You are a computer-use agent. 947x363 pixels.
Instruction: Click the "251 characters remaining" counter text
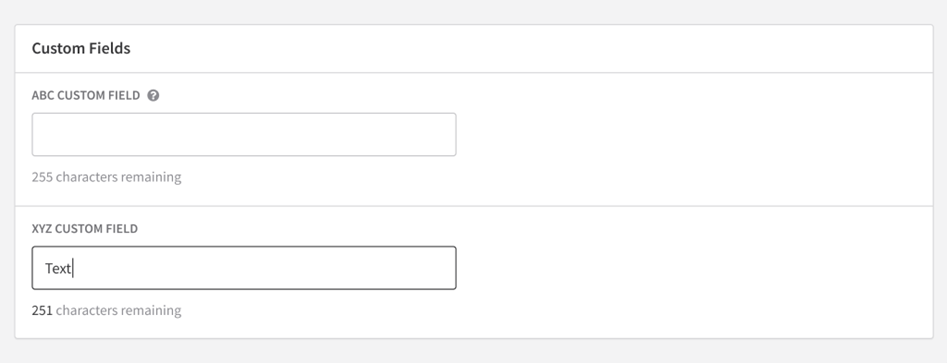point(106,310)
